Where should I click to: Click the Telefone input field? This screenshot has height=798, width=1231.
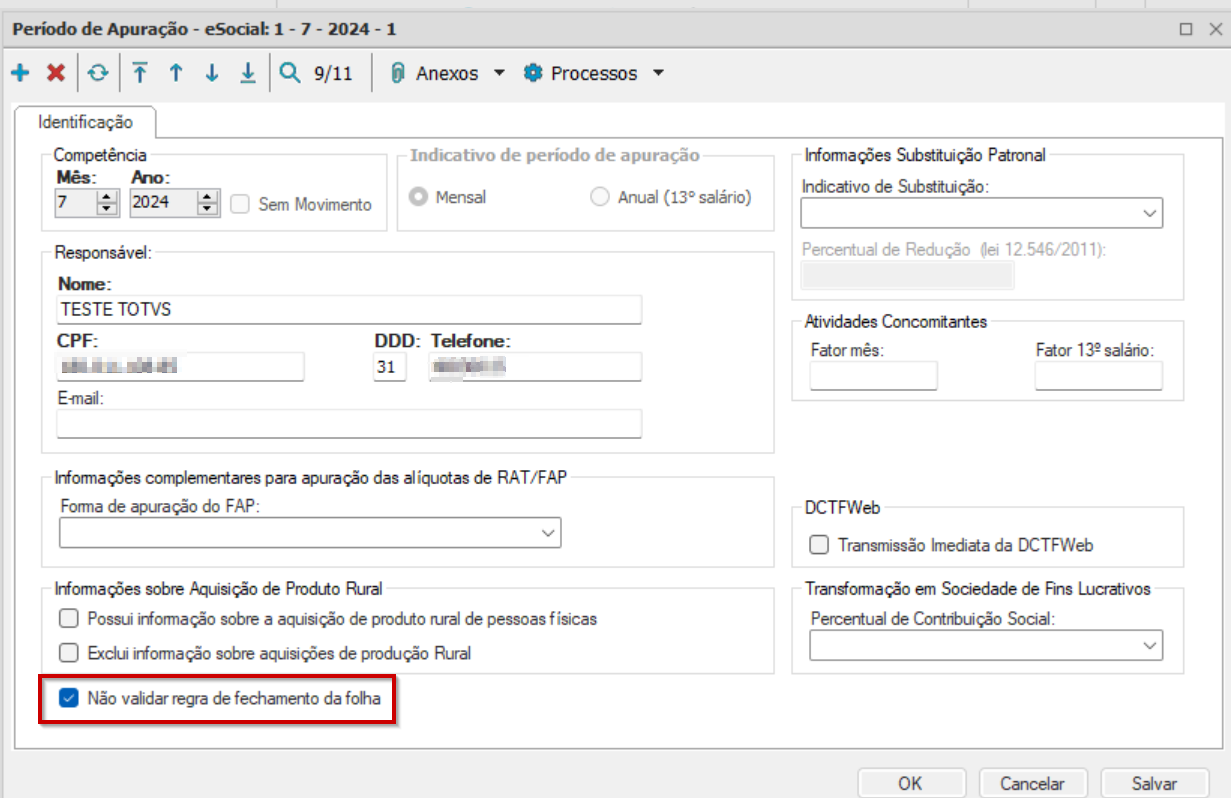(x=535, y=367)
